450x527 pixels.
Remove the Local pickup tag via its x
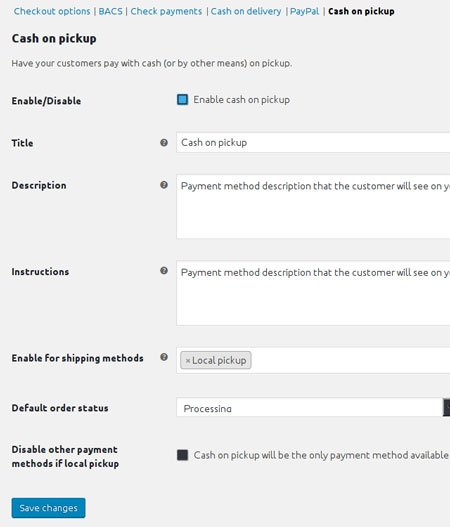point(188,361)
